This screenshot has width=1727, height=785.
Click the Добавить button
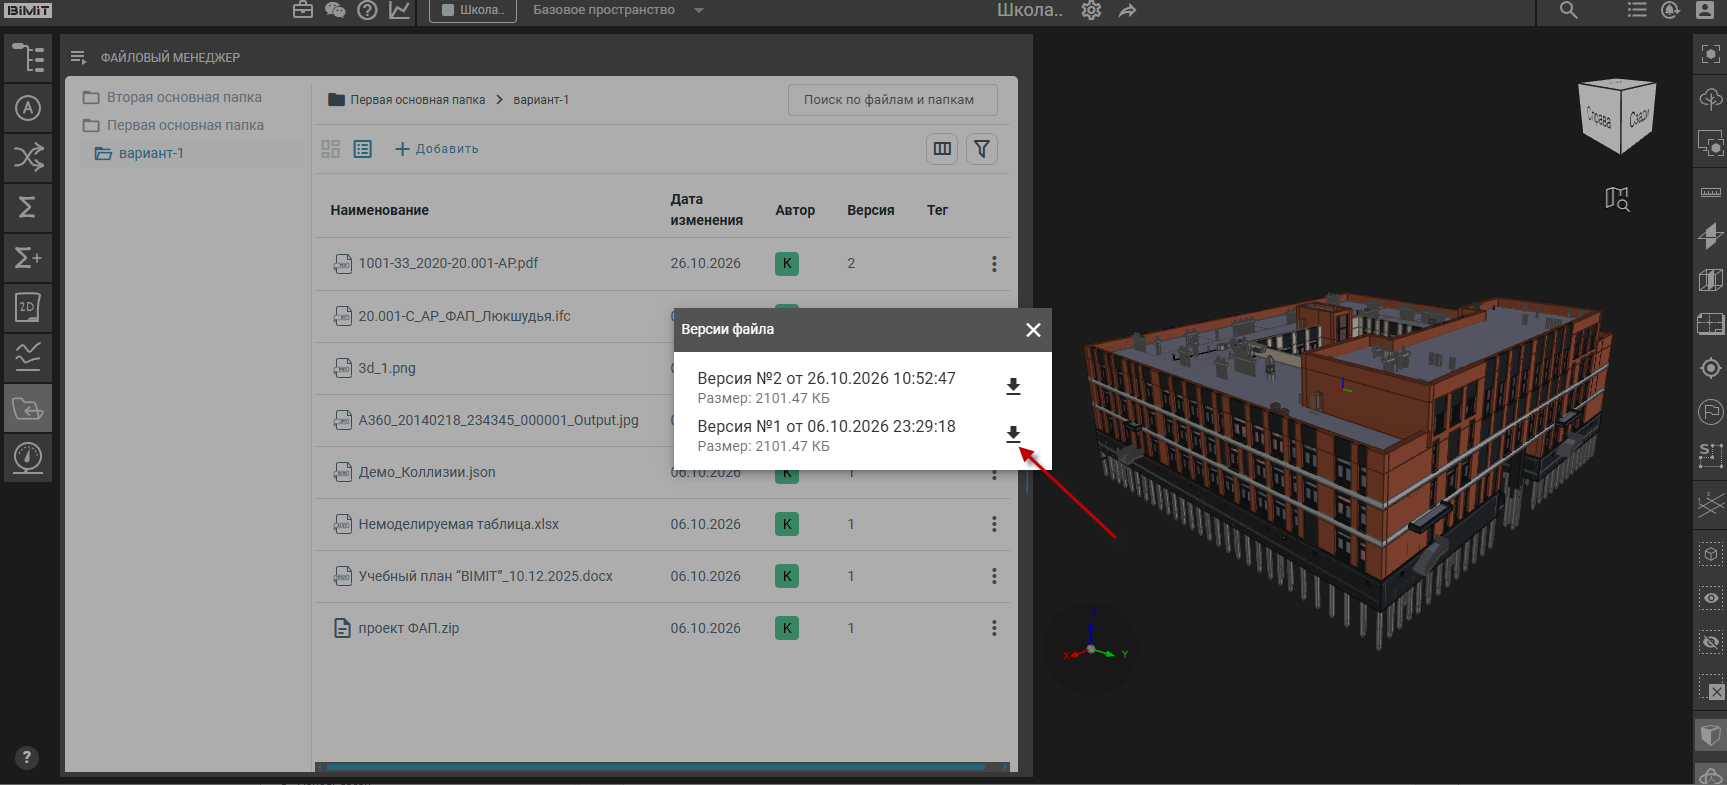437,149
